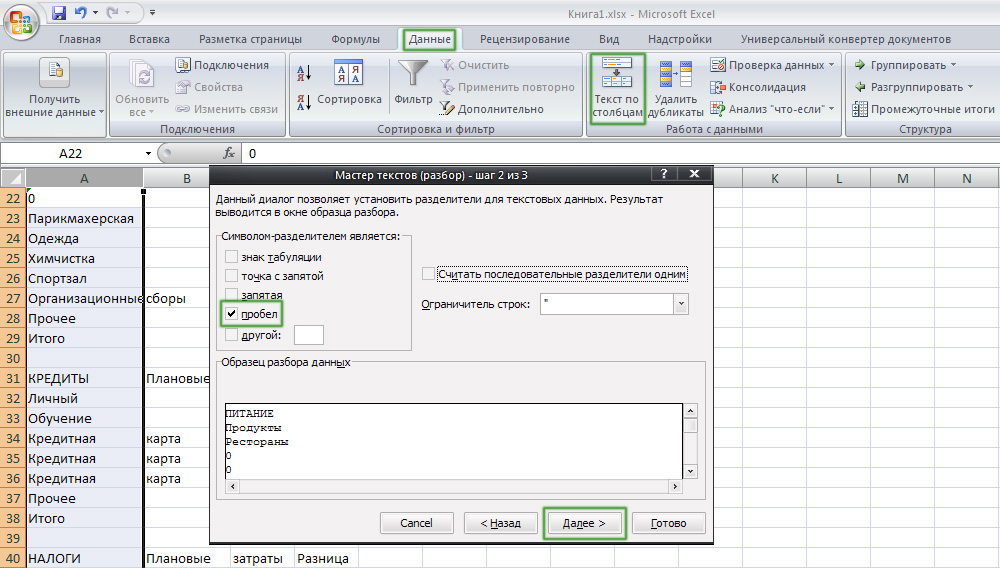Image resolution: width=1000 pixels, height=568 pixels.
Task: Switch to the 'Формулы' ribbon tab
Action: click(355, 40)
